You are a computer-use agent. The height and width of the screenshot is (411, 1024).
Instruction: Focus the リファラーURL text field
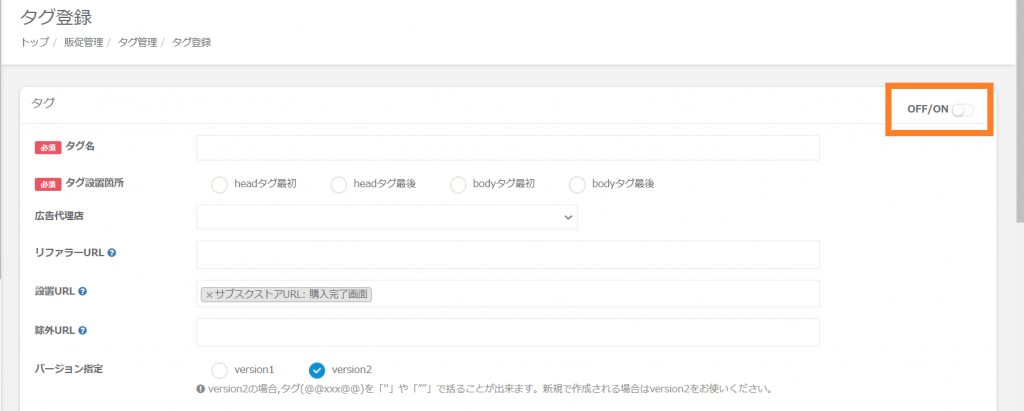coord(508,254)
